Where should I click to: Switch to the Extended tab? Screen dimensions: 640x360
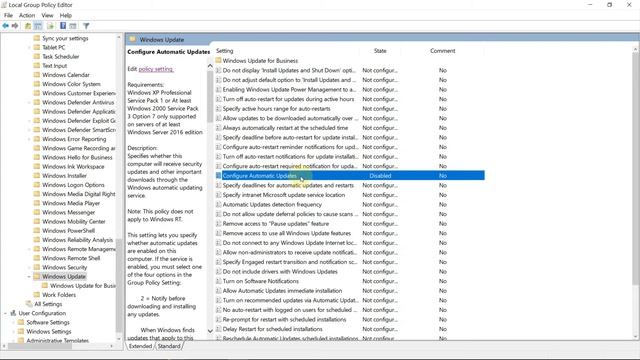[140, 346]
